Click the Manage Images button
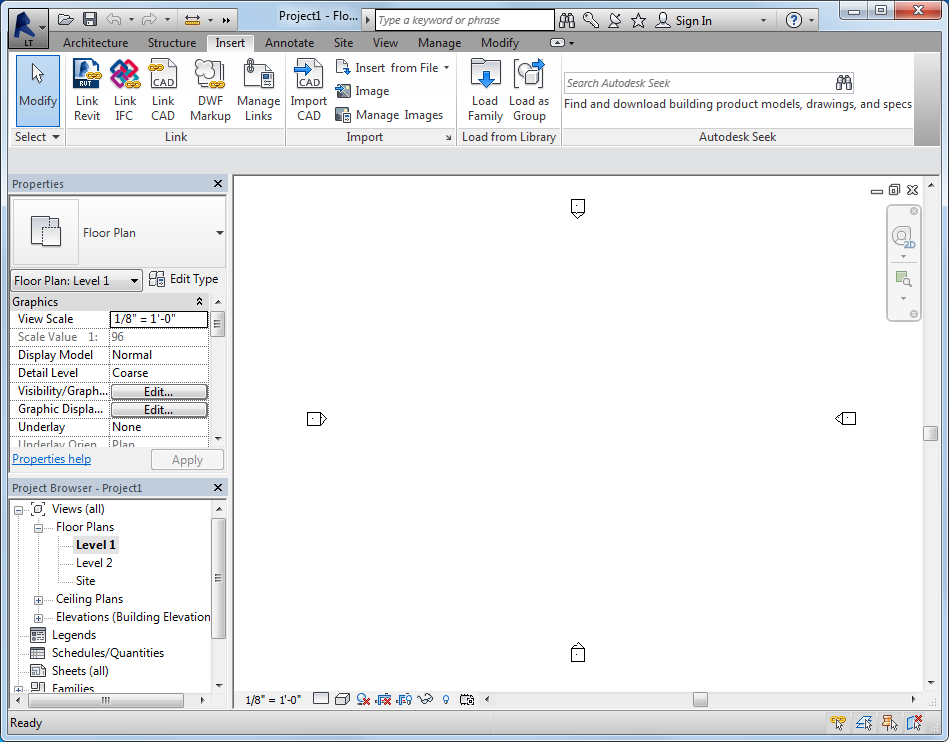This screenshot has width=949, height=742. coord(389,114)
